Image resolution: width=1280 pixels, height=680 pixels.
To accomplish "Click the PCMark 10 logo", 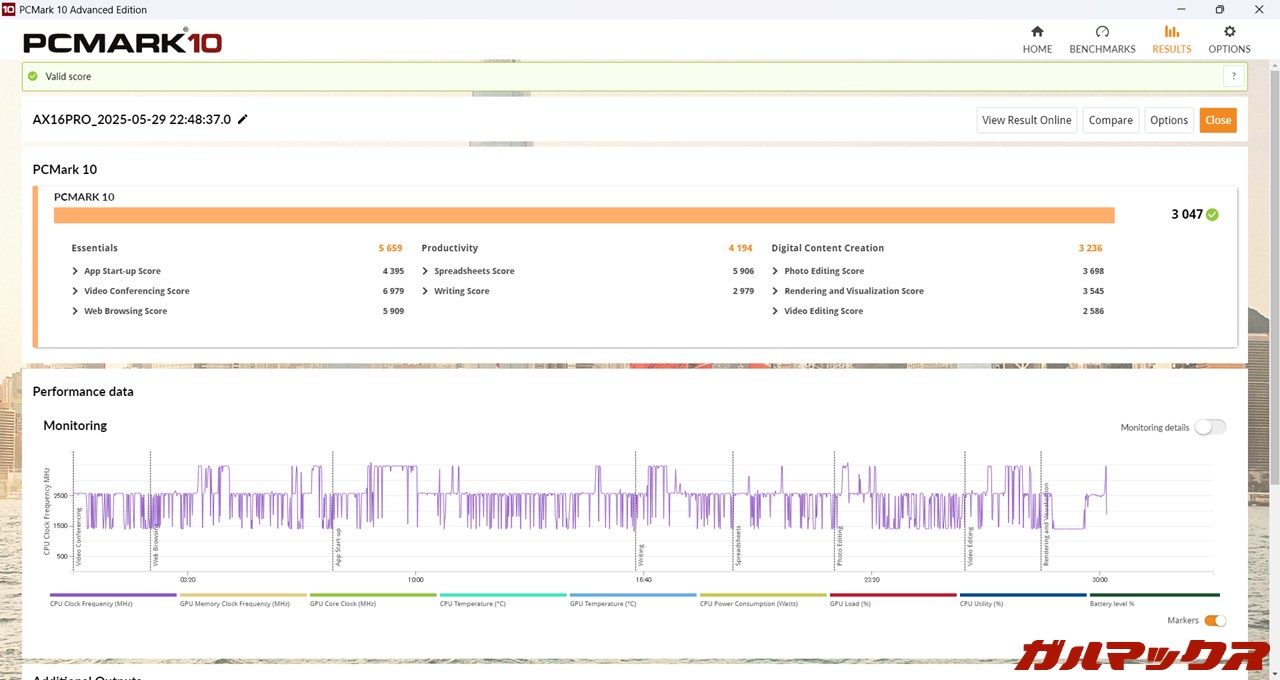I will pyautogui.click(x=122, y=42).
